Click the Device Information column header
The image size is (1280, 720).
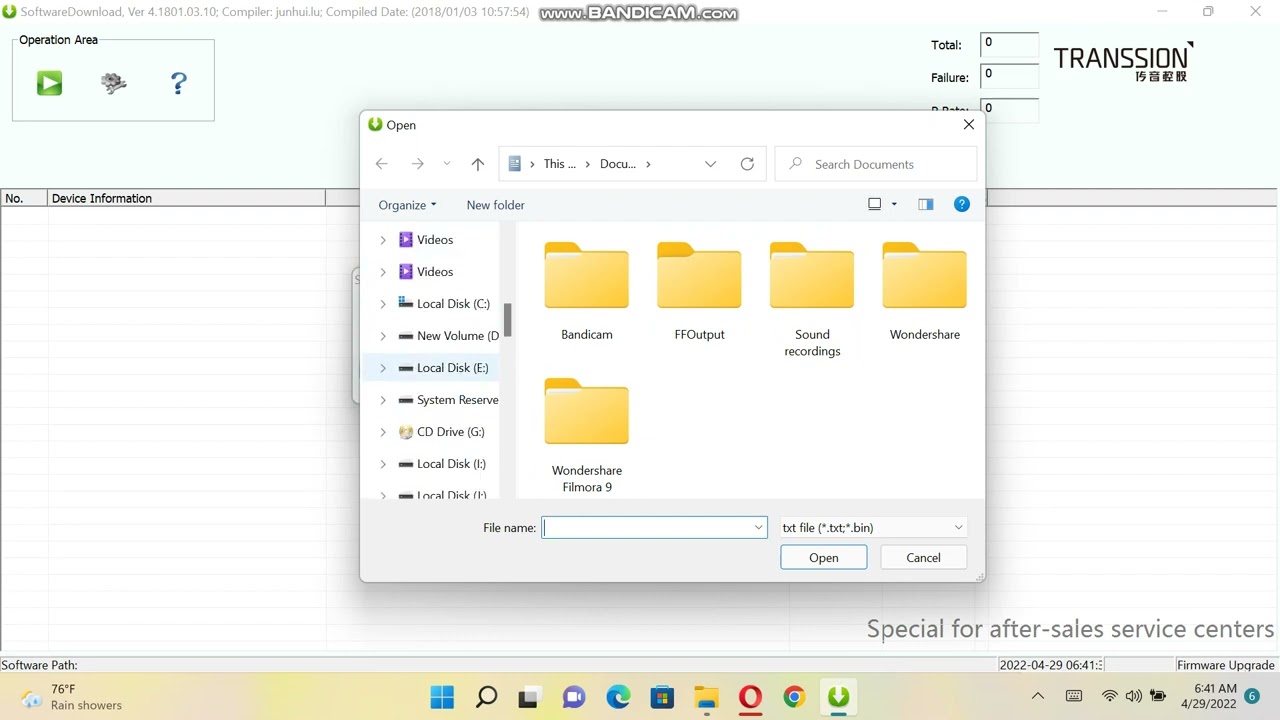187,198
